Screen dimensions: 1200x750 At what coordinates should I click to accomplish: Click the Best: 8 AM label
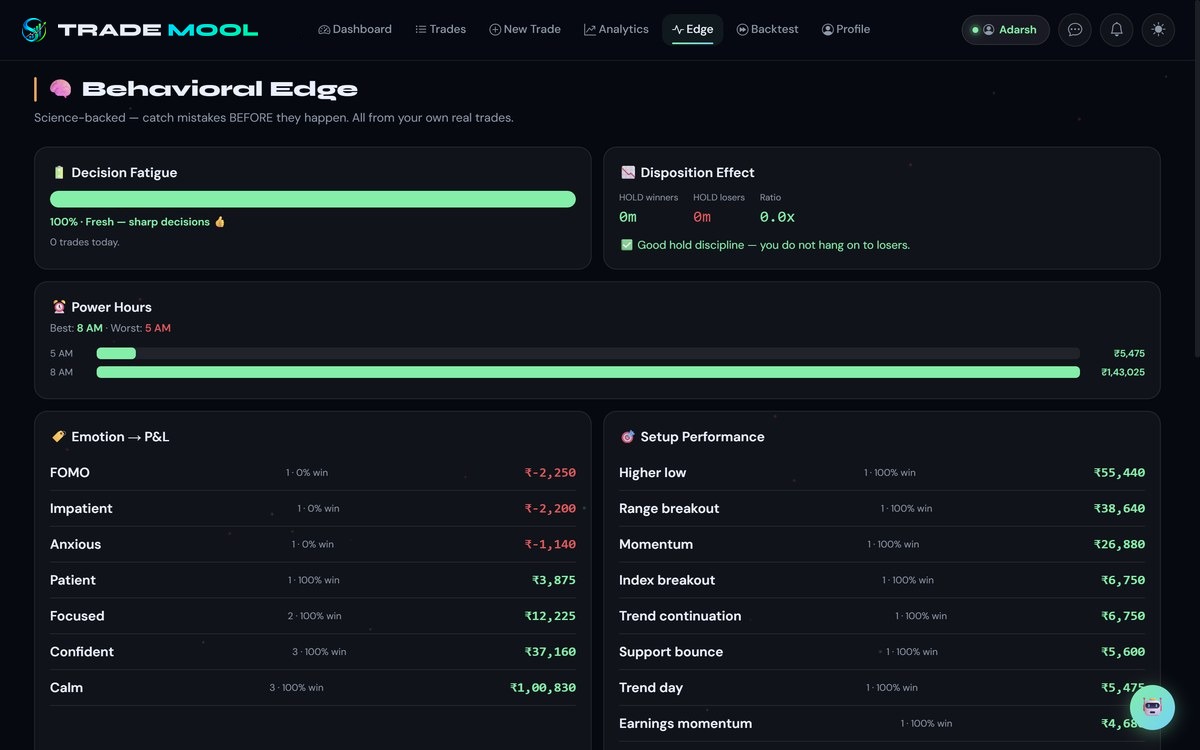tap(76, 328)
